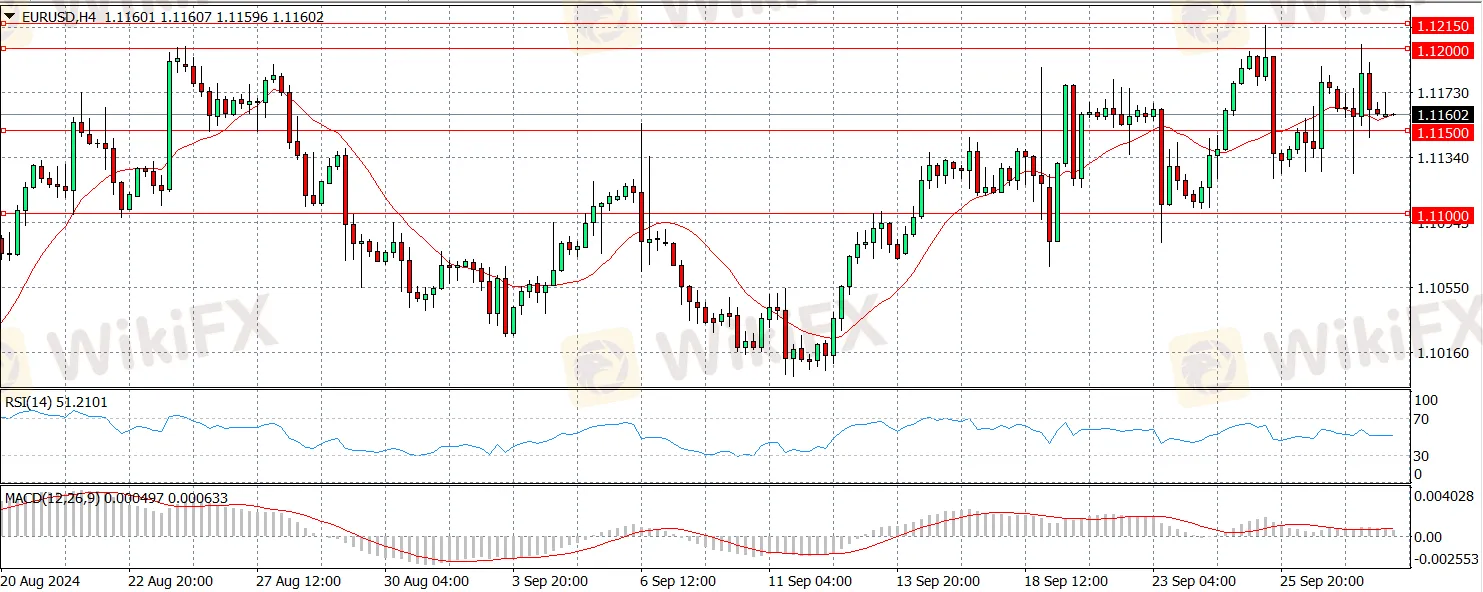The width and height of the screenshot is (1483, 592).
Task: Click the 1.11340 price scale value
Action: click(x=1443, y=158)
